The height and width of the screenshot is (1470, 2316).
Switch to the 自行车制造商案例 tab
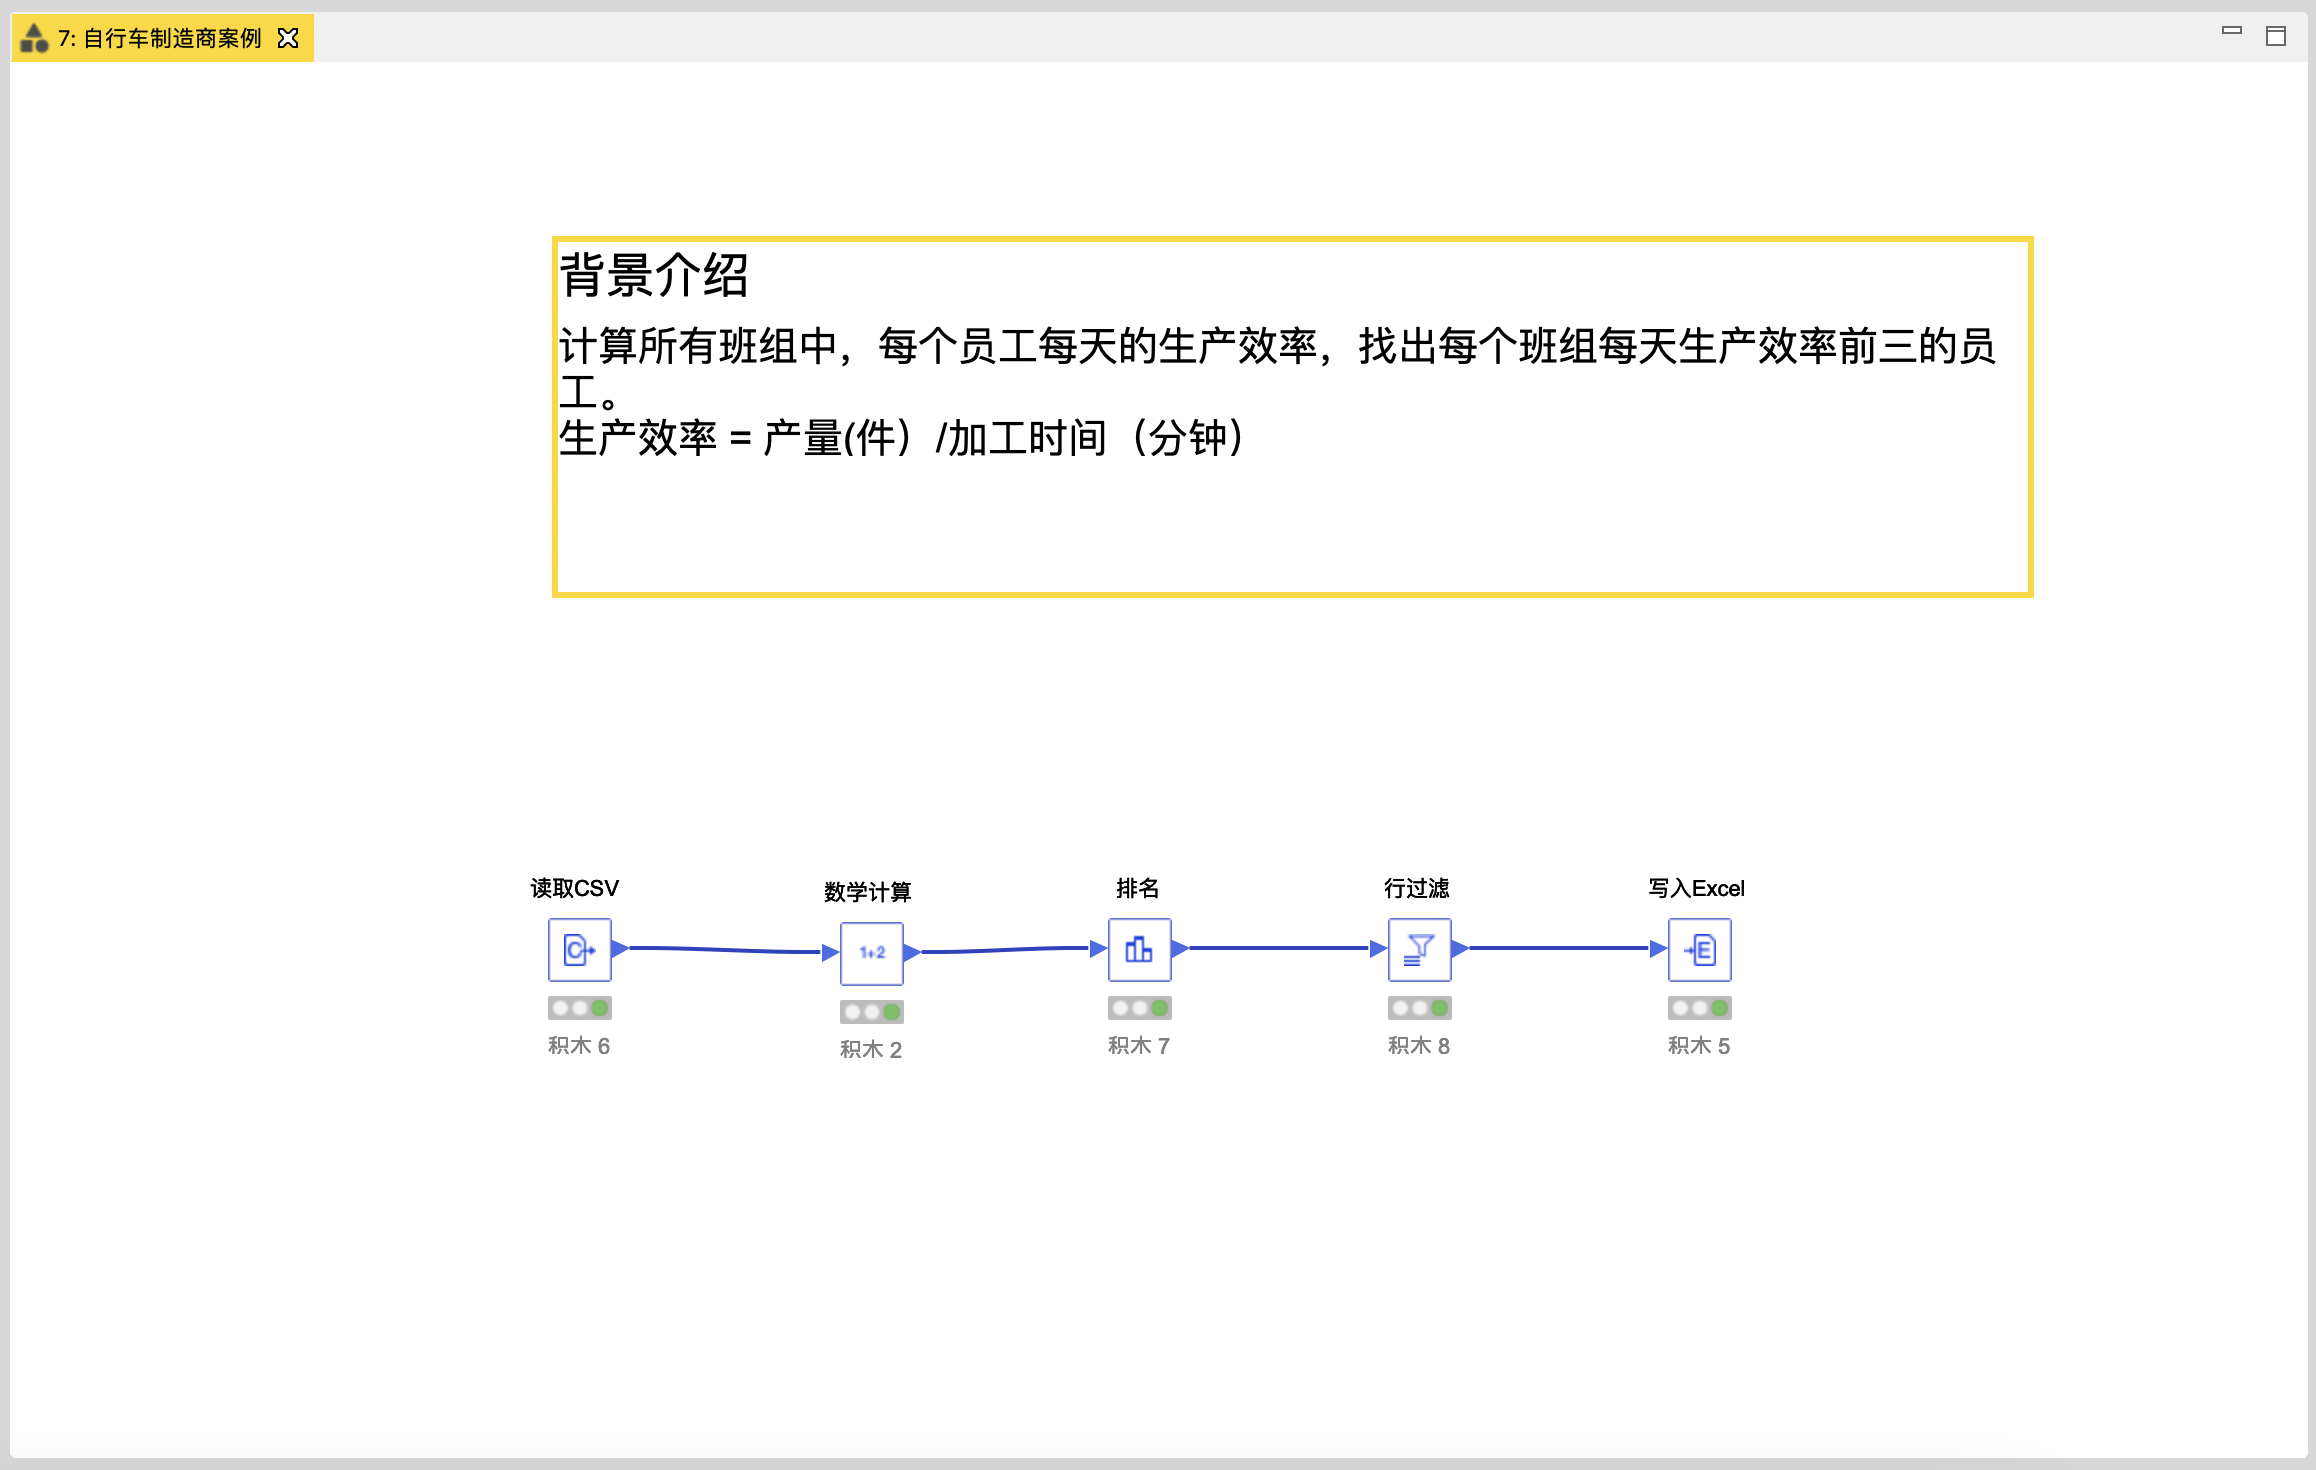160,38
